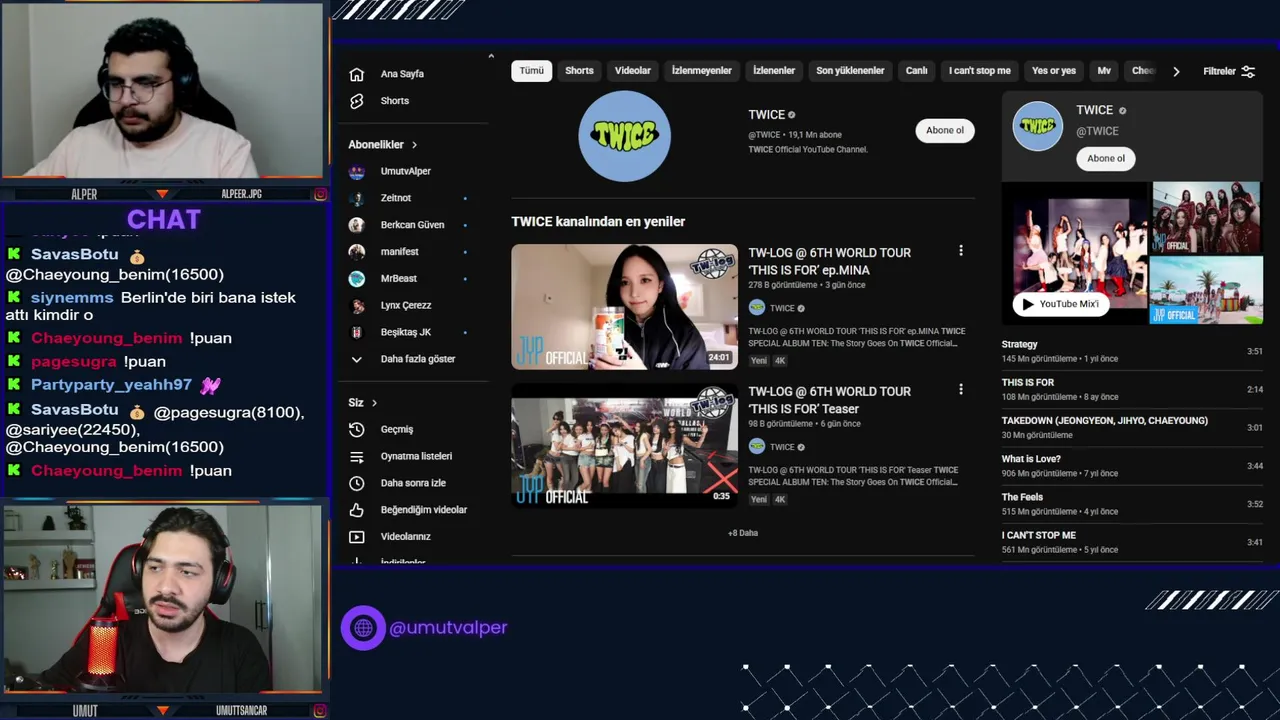Open the What is Love? song row
Image resolution: width=1280 pixels, height=720 pixels.
point(1132,465)
